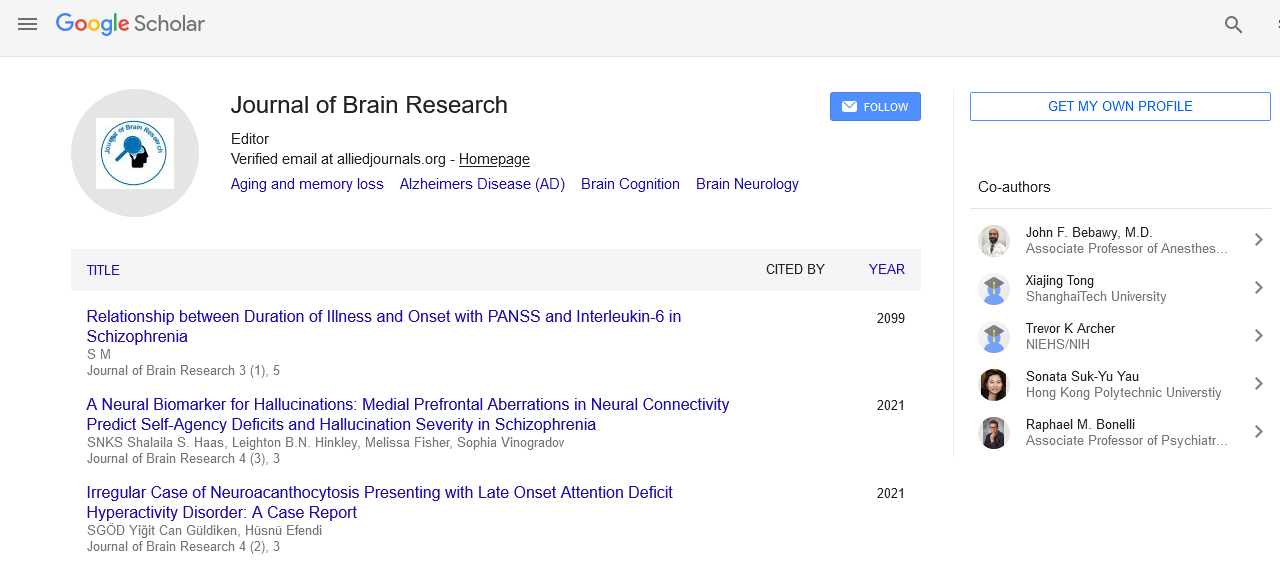This screenshot has height=561, width=1280.
Task: Expand Xiajing Tong co-author chevron
Action: coord(1258,288)
